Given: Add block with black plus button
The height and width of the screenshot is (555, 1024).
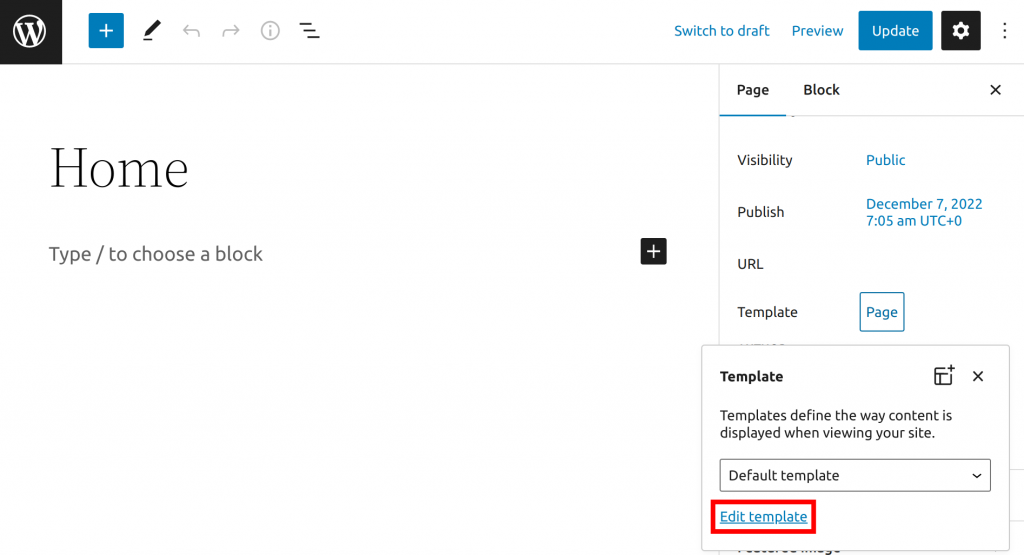Looking at the screenshot, I should point(653,252).
